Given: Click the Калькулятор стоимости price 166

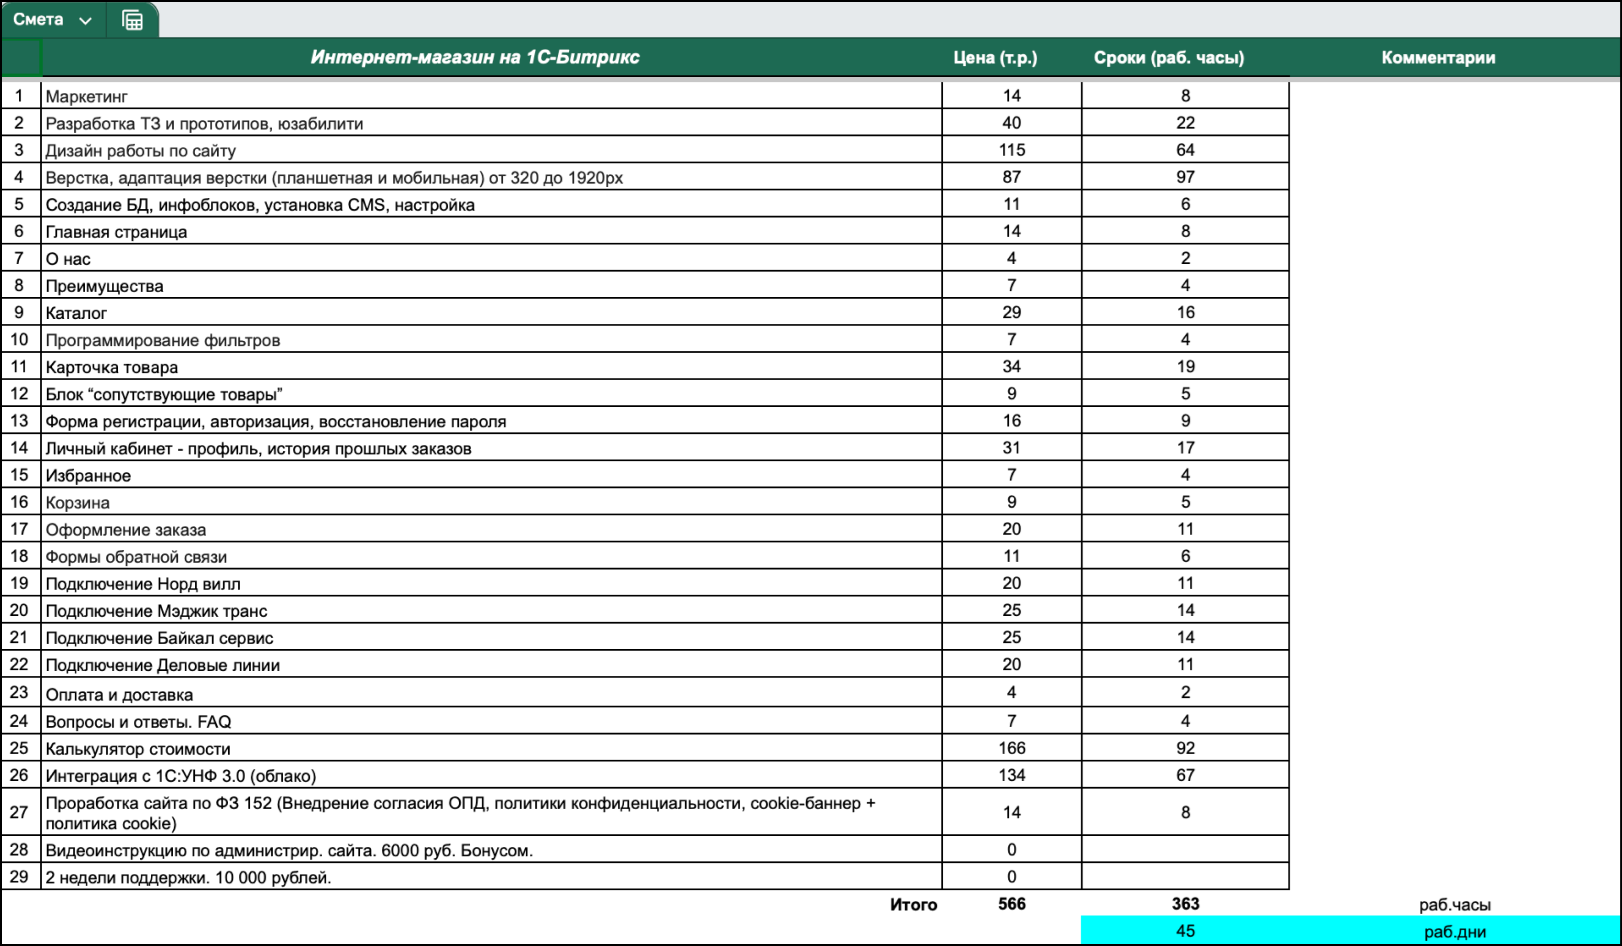Looking at the screenshot, I should (x=1011, y=748).
